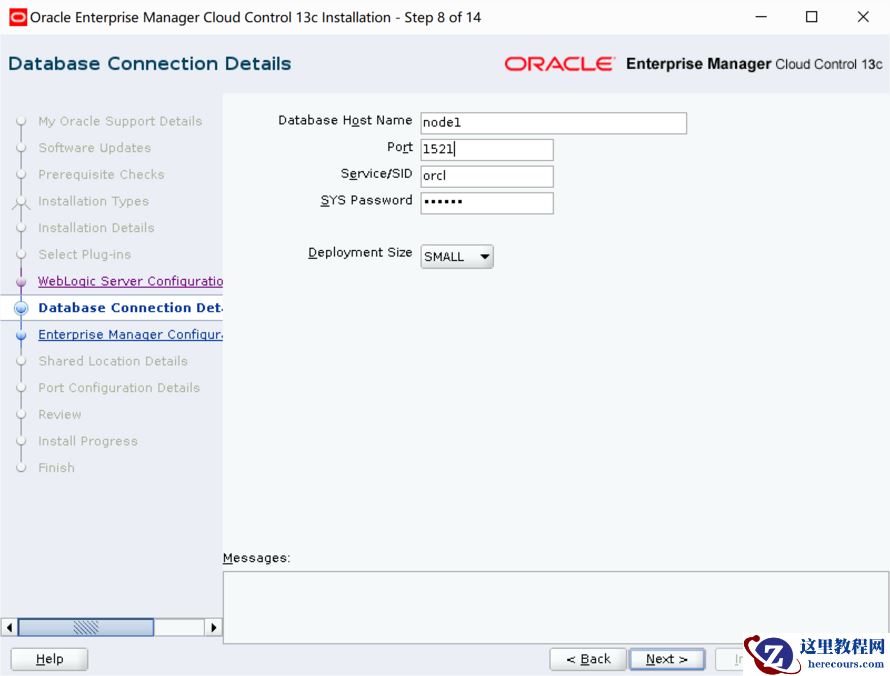Viewport: 890px width, 676px height.
Task: Click 'Finish' step text
Action: click(56, 468)
